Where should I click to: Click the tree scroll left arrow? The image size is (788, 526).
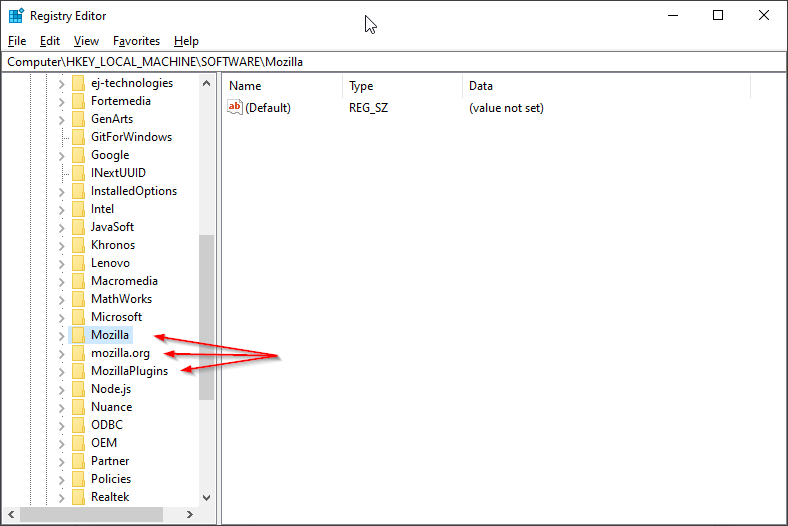[11, 514]
